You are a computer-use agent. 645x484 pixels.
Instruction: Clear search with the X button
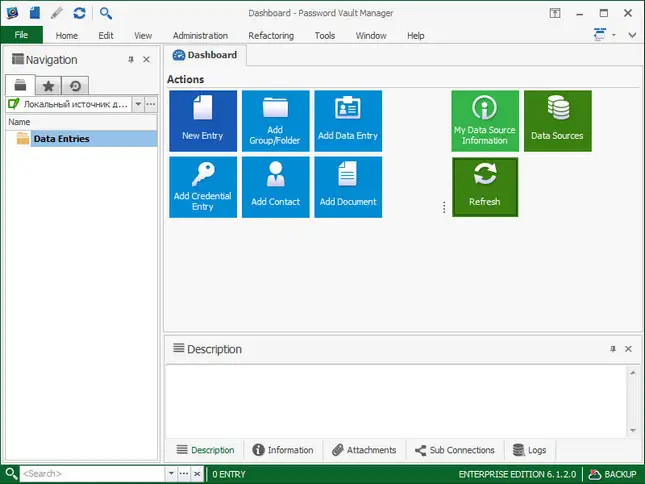coord(197,474)
